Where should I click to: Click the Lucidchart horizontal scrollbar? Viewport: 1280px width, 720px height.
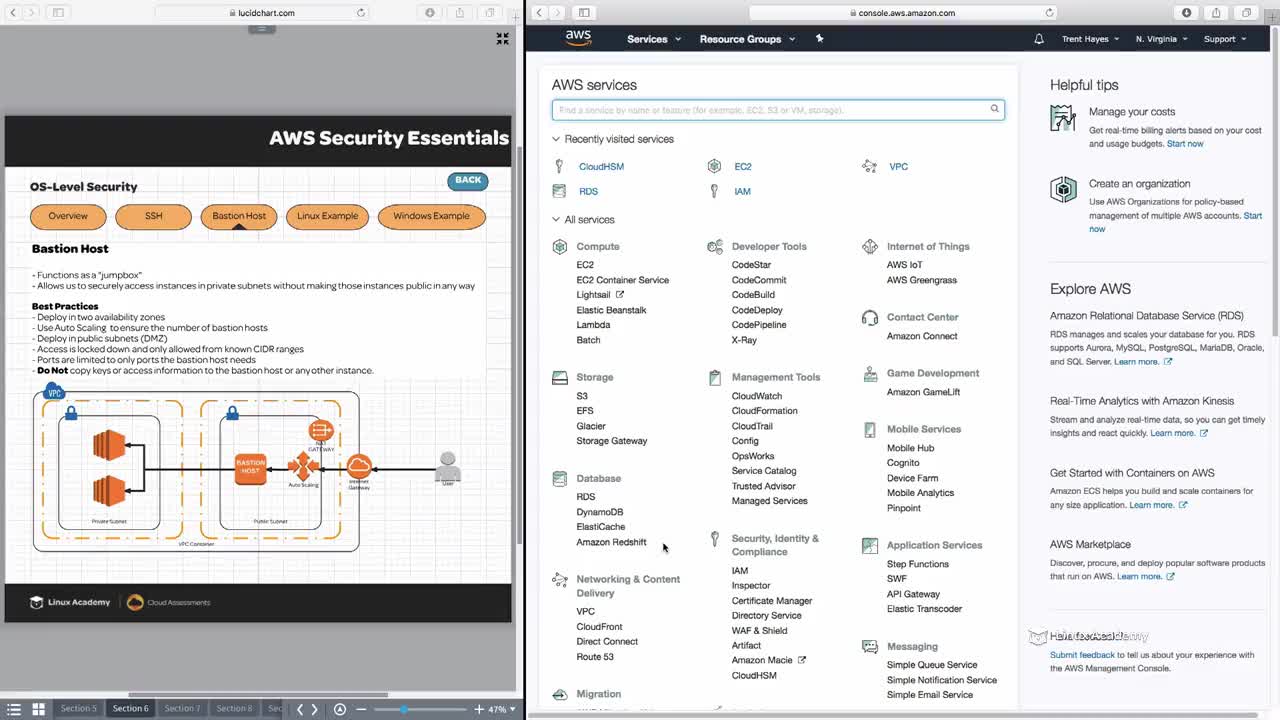(260, 695)
